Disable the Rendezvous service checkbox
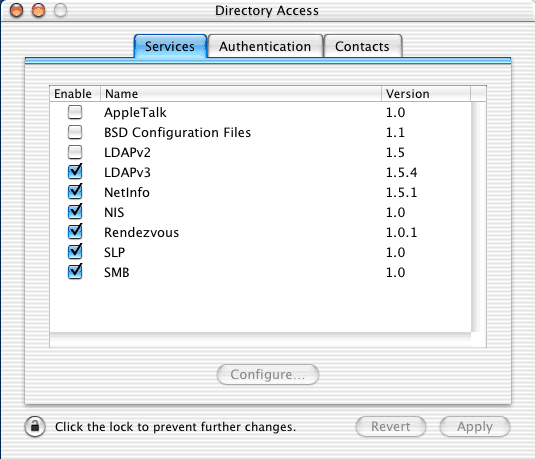Screen dimensions: 535x459 pos(75,232)
